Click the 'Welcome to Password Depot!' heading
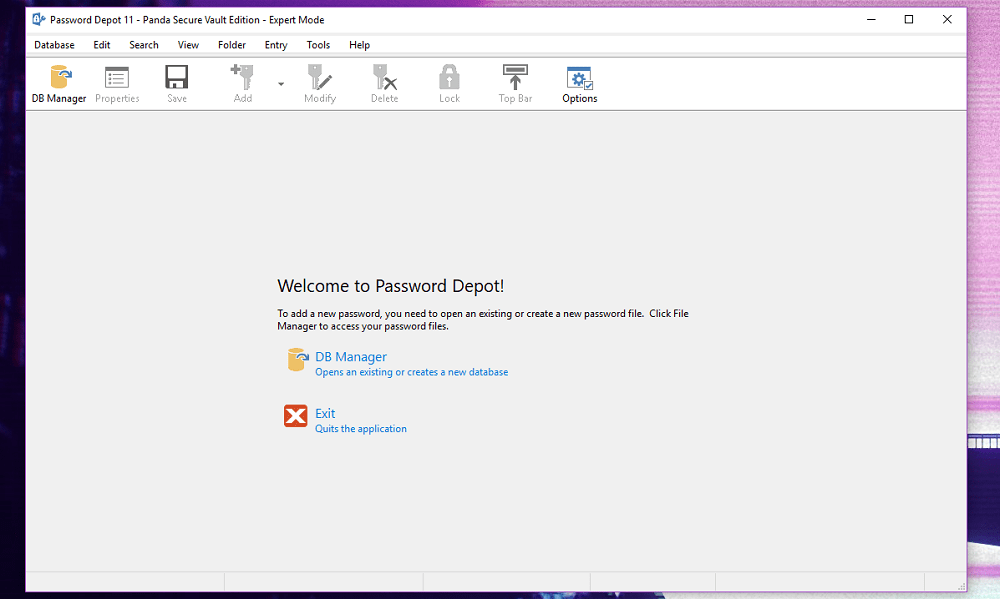Image resolution: width=1000 pixels, height=599 pixels. click(390, 286)
